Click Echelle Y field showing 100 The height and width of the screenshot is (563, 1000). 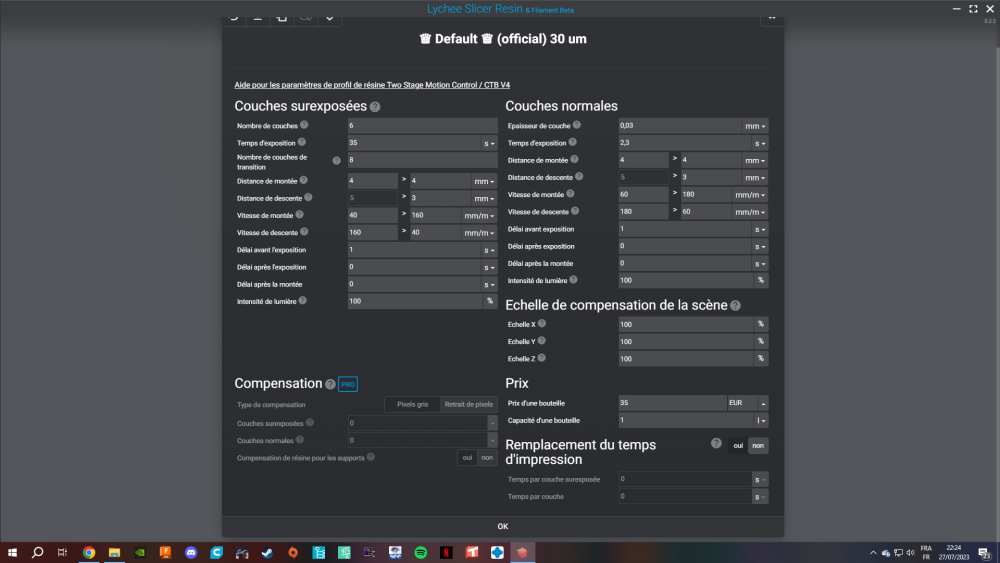[686, 342]
